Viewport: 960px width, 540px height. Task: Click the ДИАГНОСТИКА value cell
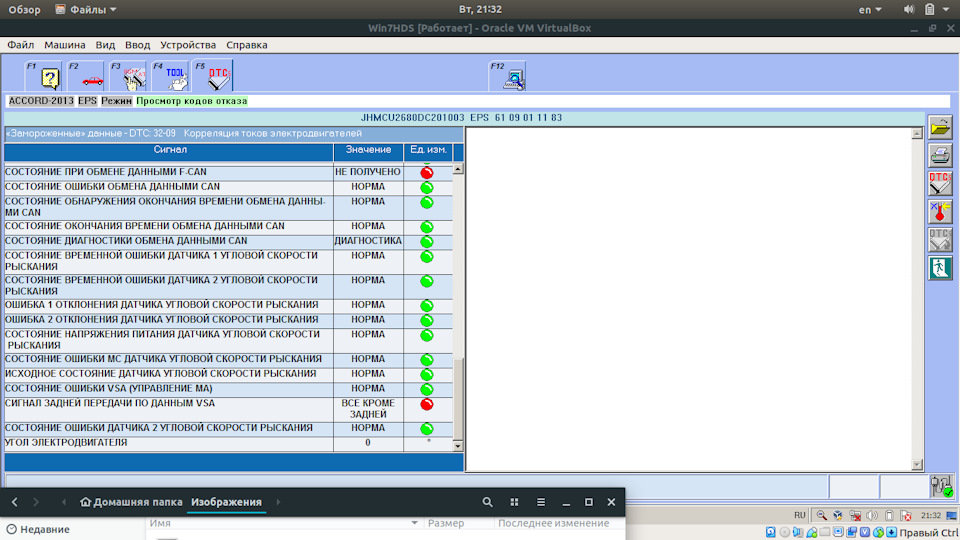pyautogui.click(x=368, y=241)
